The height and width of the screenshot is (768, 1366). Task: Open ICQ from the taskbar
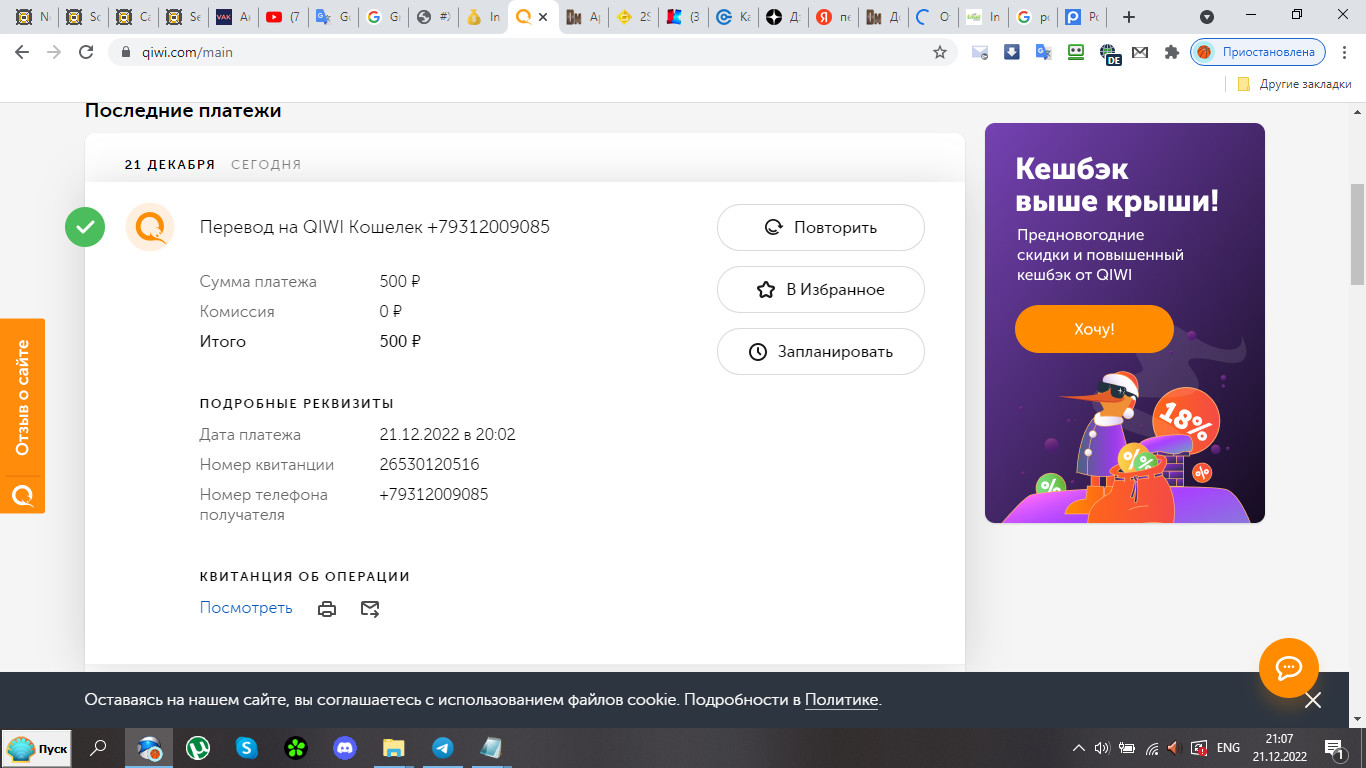coord(296,748)
